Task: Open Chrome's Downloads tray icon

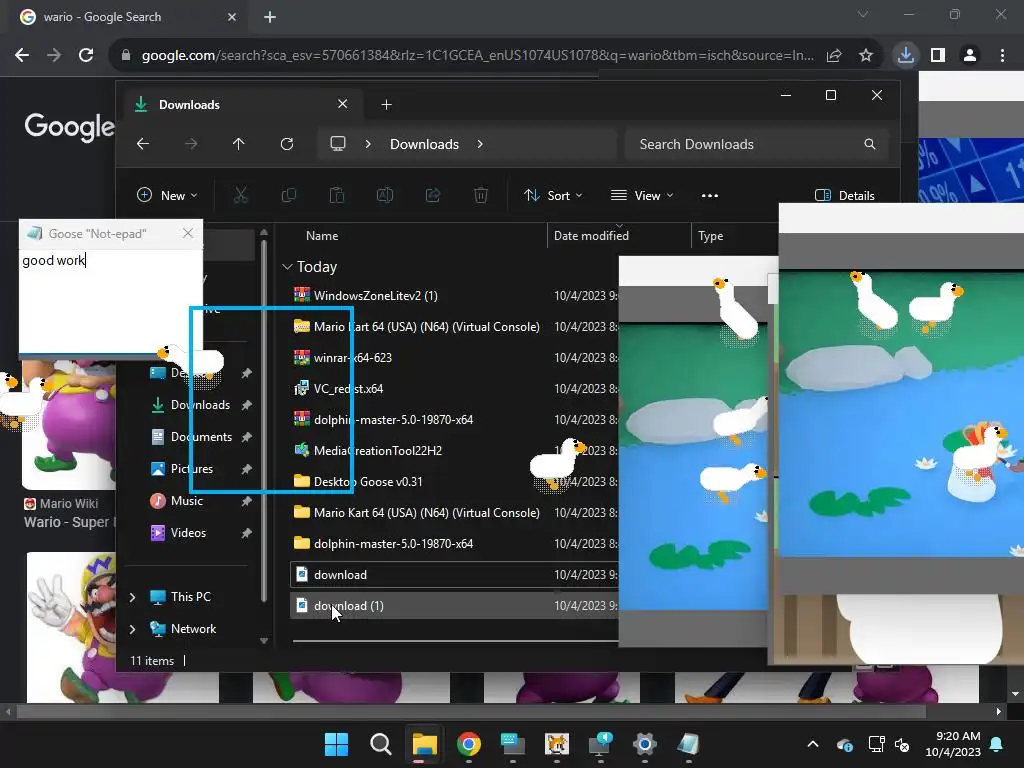Action: click(906, 56)
